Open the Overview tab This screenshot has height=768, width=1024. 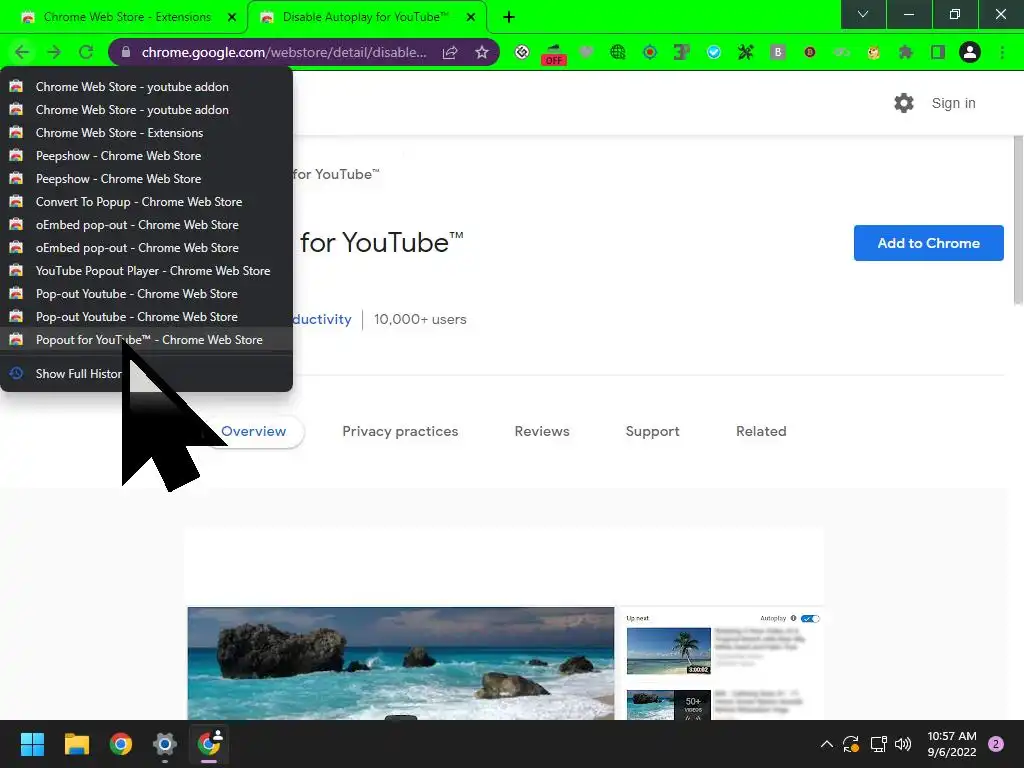click(x=253, y=432)
